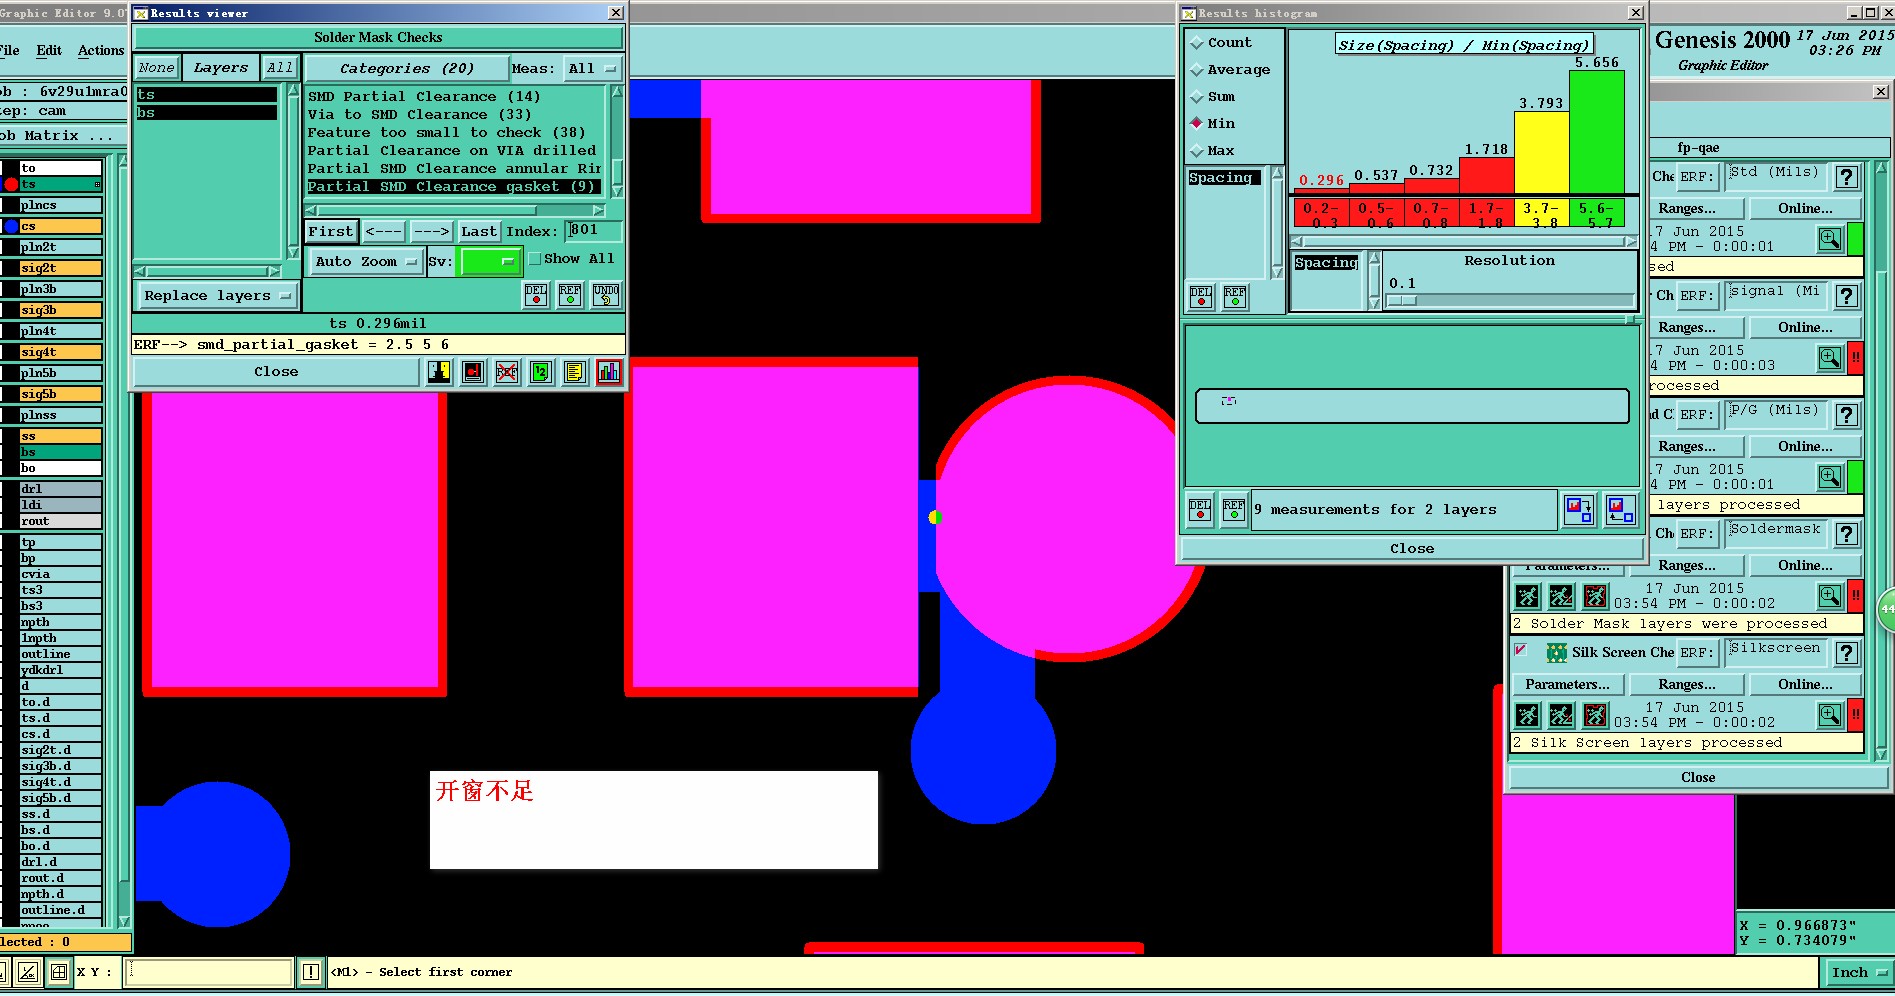
Task: Click help question mark for Silkscreen ERF
Action: click(1847, 653)
